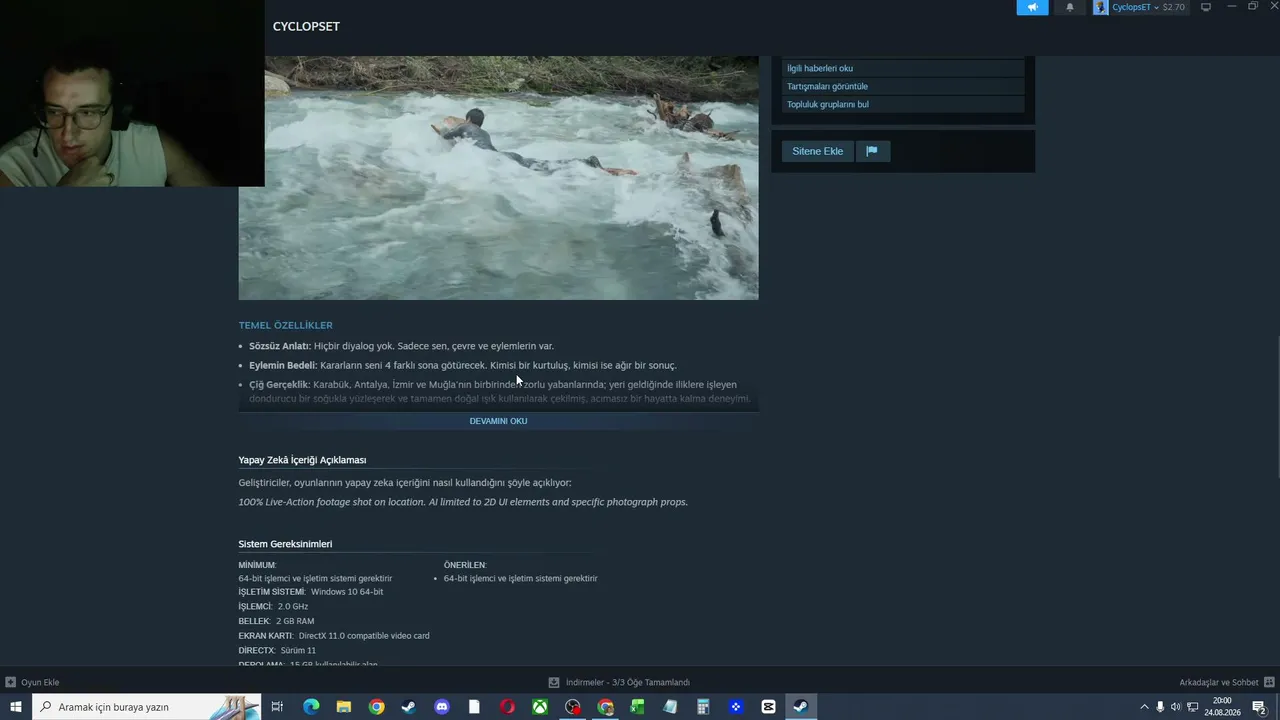
Task: Click the Oyun Ekle plus icon
Action: click(10, 682)
